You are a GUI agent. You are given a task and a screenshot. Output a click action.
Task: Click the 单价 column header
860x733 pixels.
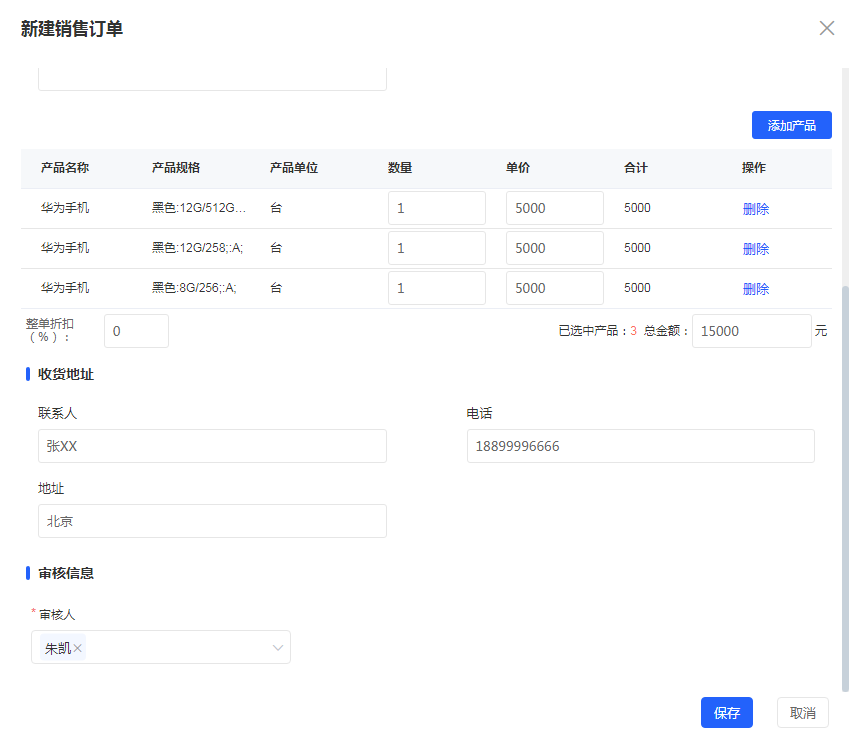click(518, 167)
